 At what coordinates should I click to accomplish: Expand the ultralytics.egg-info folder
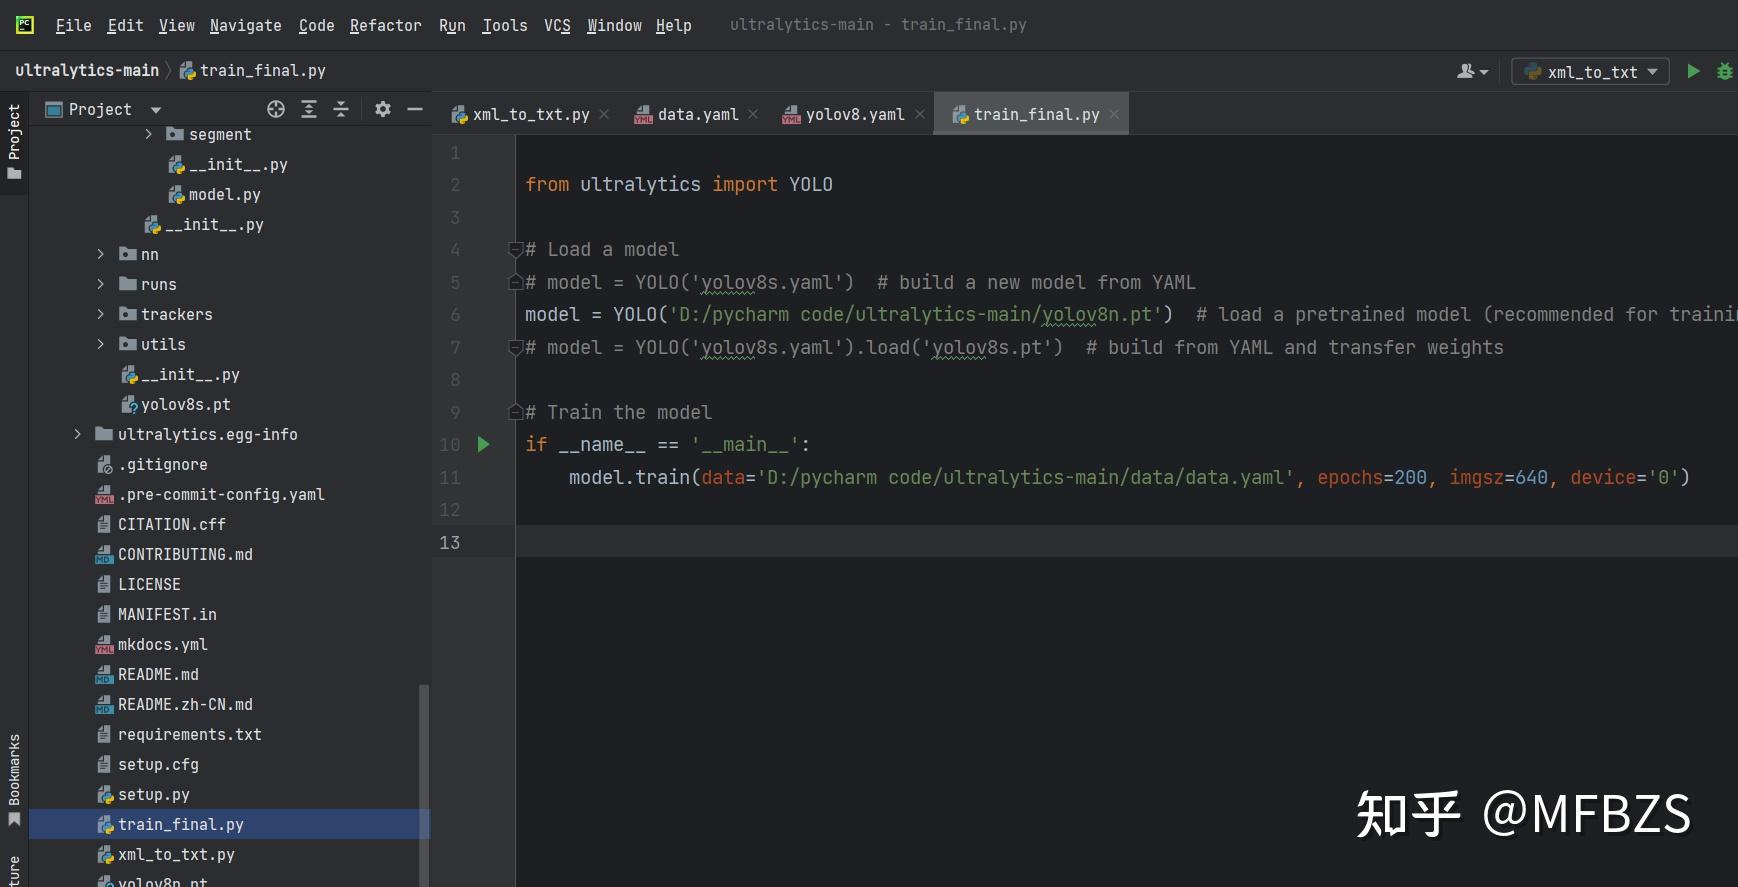pyautogui.click(x=77, y=434)
